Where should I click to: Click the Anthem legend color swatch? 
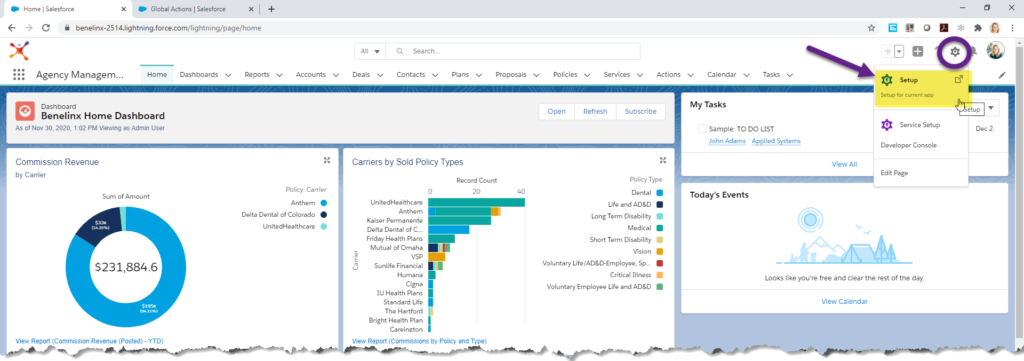point(323,203)
